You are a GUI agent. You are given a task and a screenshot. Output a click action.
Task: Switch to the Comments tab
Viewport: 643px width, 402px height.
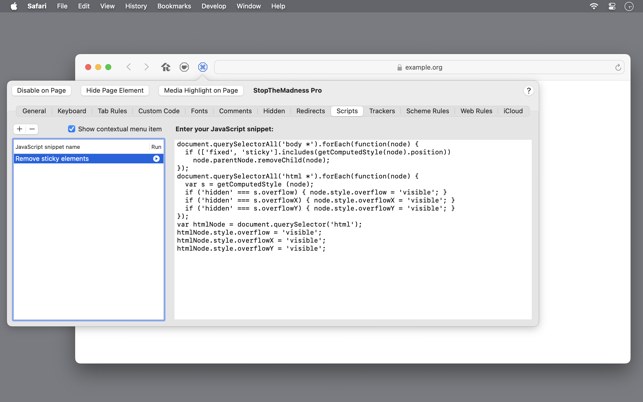tap(235, 111)
